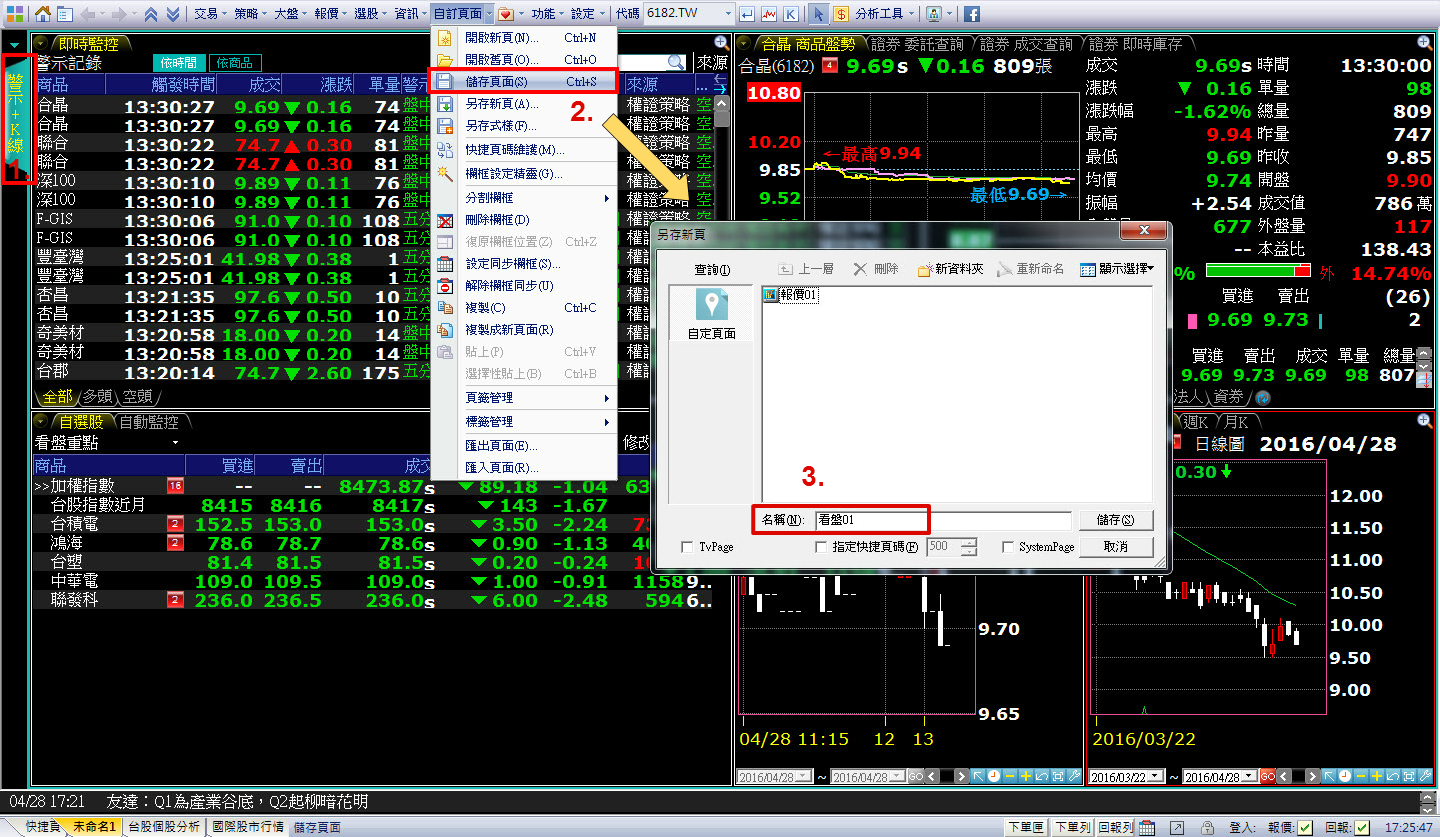
Task: Check the SystemPage checkbox
Action: point(1008,547)
